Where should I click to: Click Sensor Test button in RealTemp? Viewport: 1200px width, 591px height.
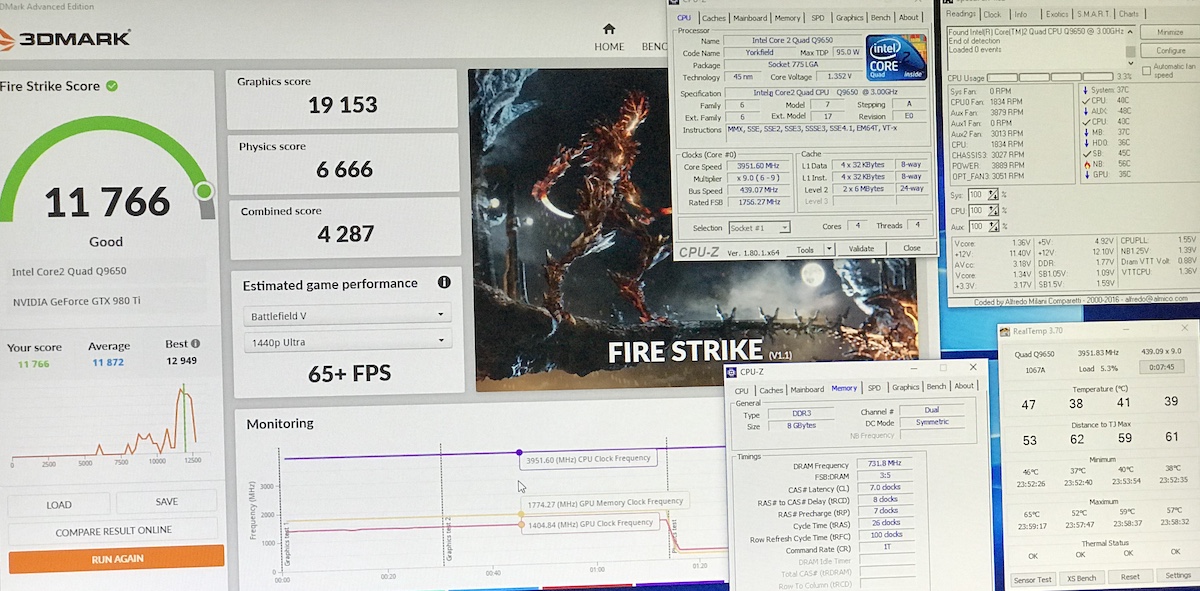pos(1032,578)
